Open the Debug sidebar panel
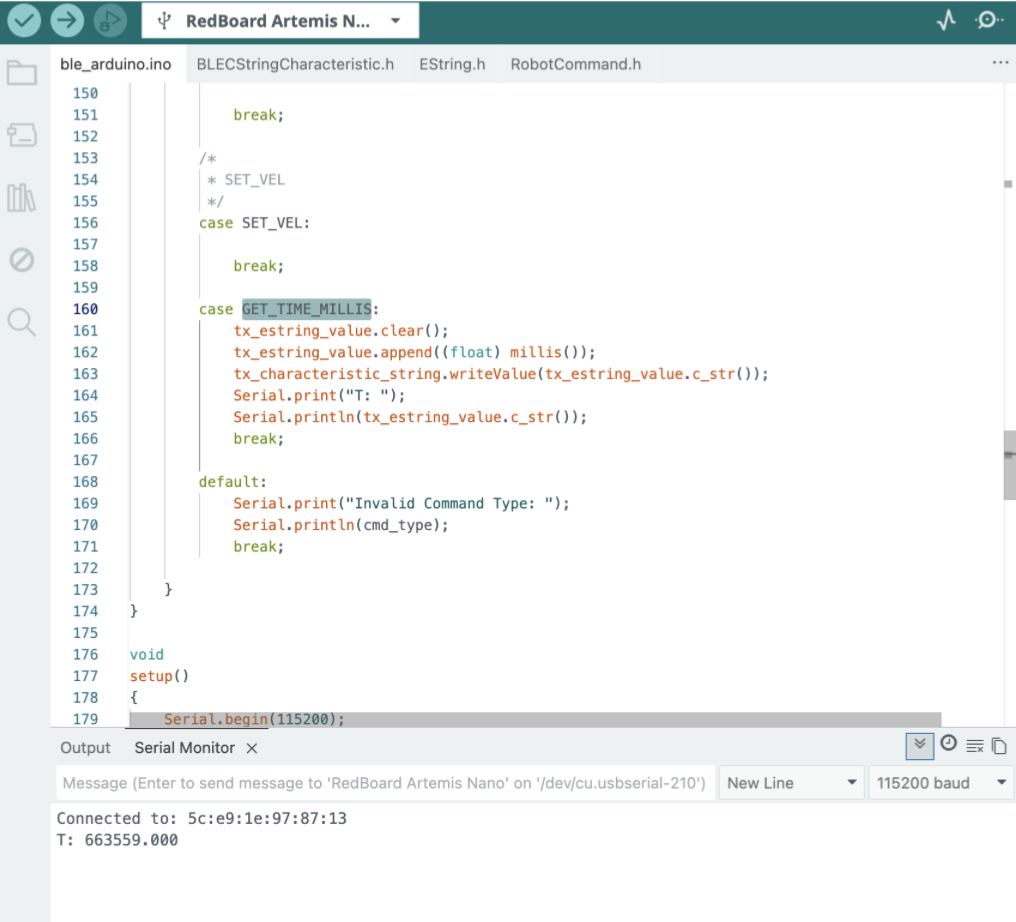 pyautogui.click(x=21, y=260)
